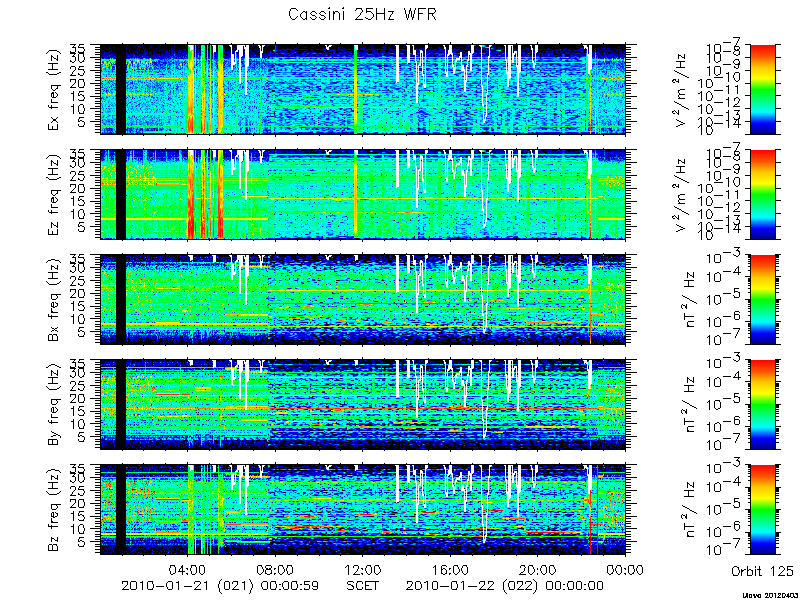800x600 pixels.
Task: Click the '04:00' time axis label
Action: click(x=188, y=570)
